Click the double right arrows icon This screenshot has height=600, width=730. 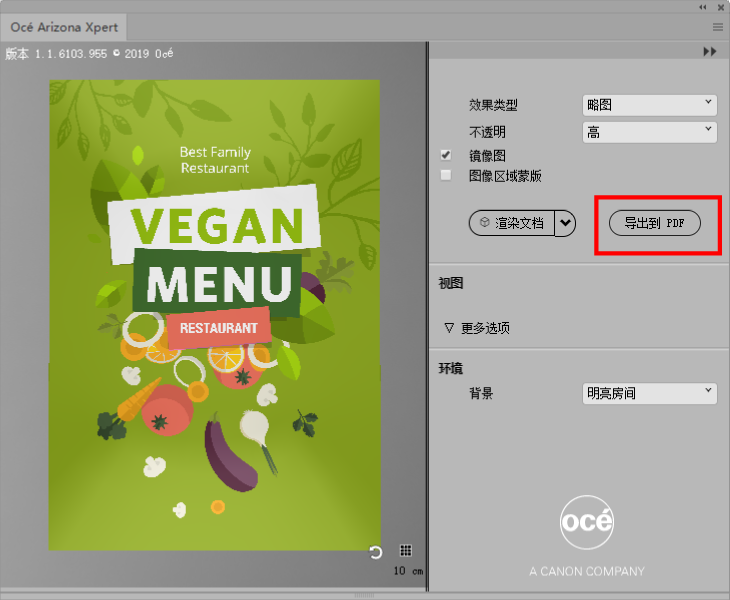[x=710, y=51]
